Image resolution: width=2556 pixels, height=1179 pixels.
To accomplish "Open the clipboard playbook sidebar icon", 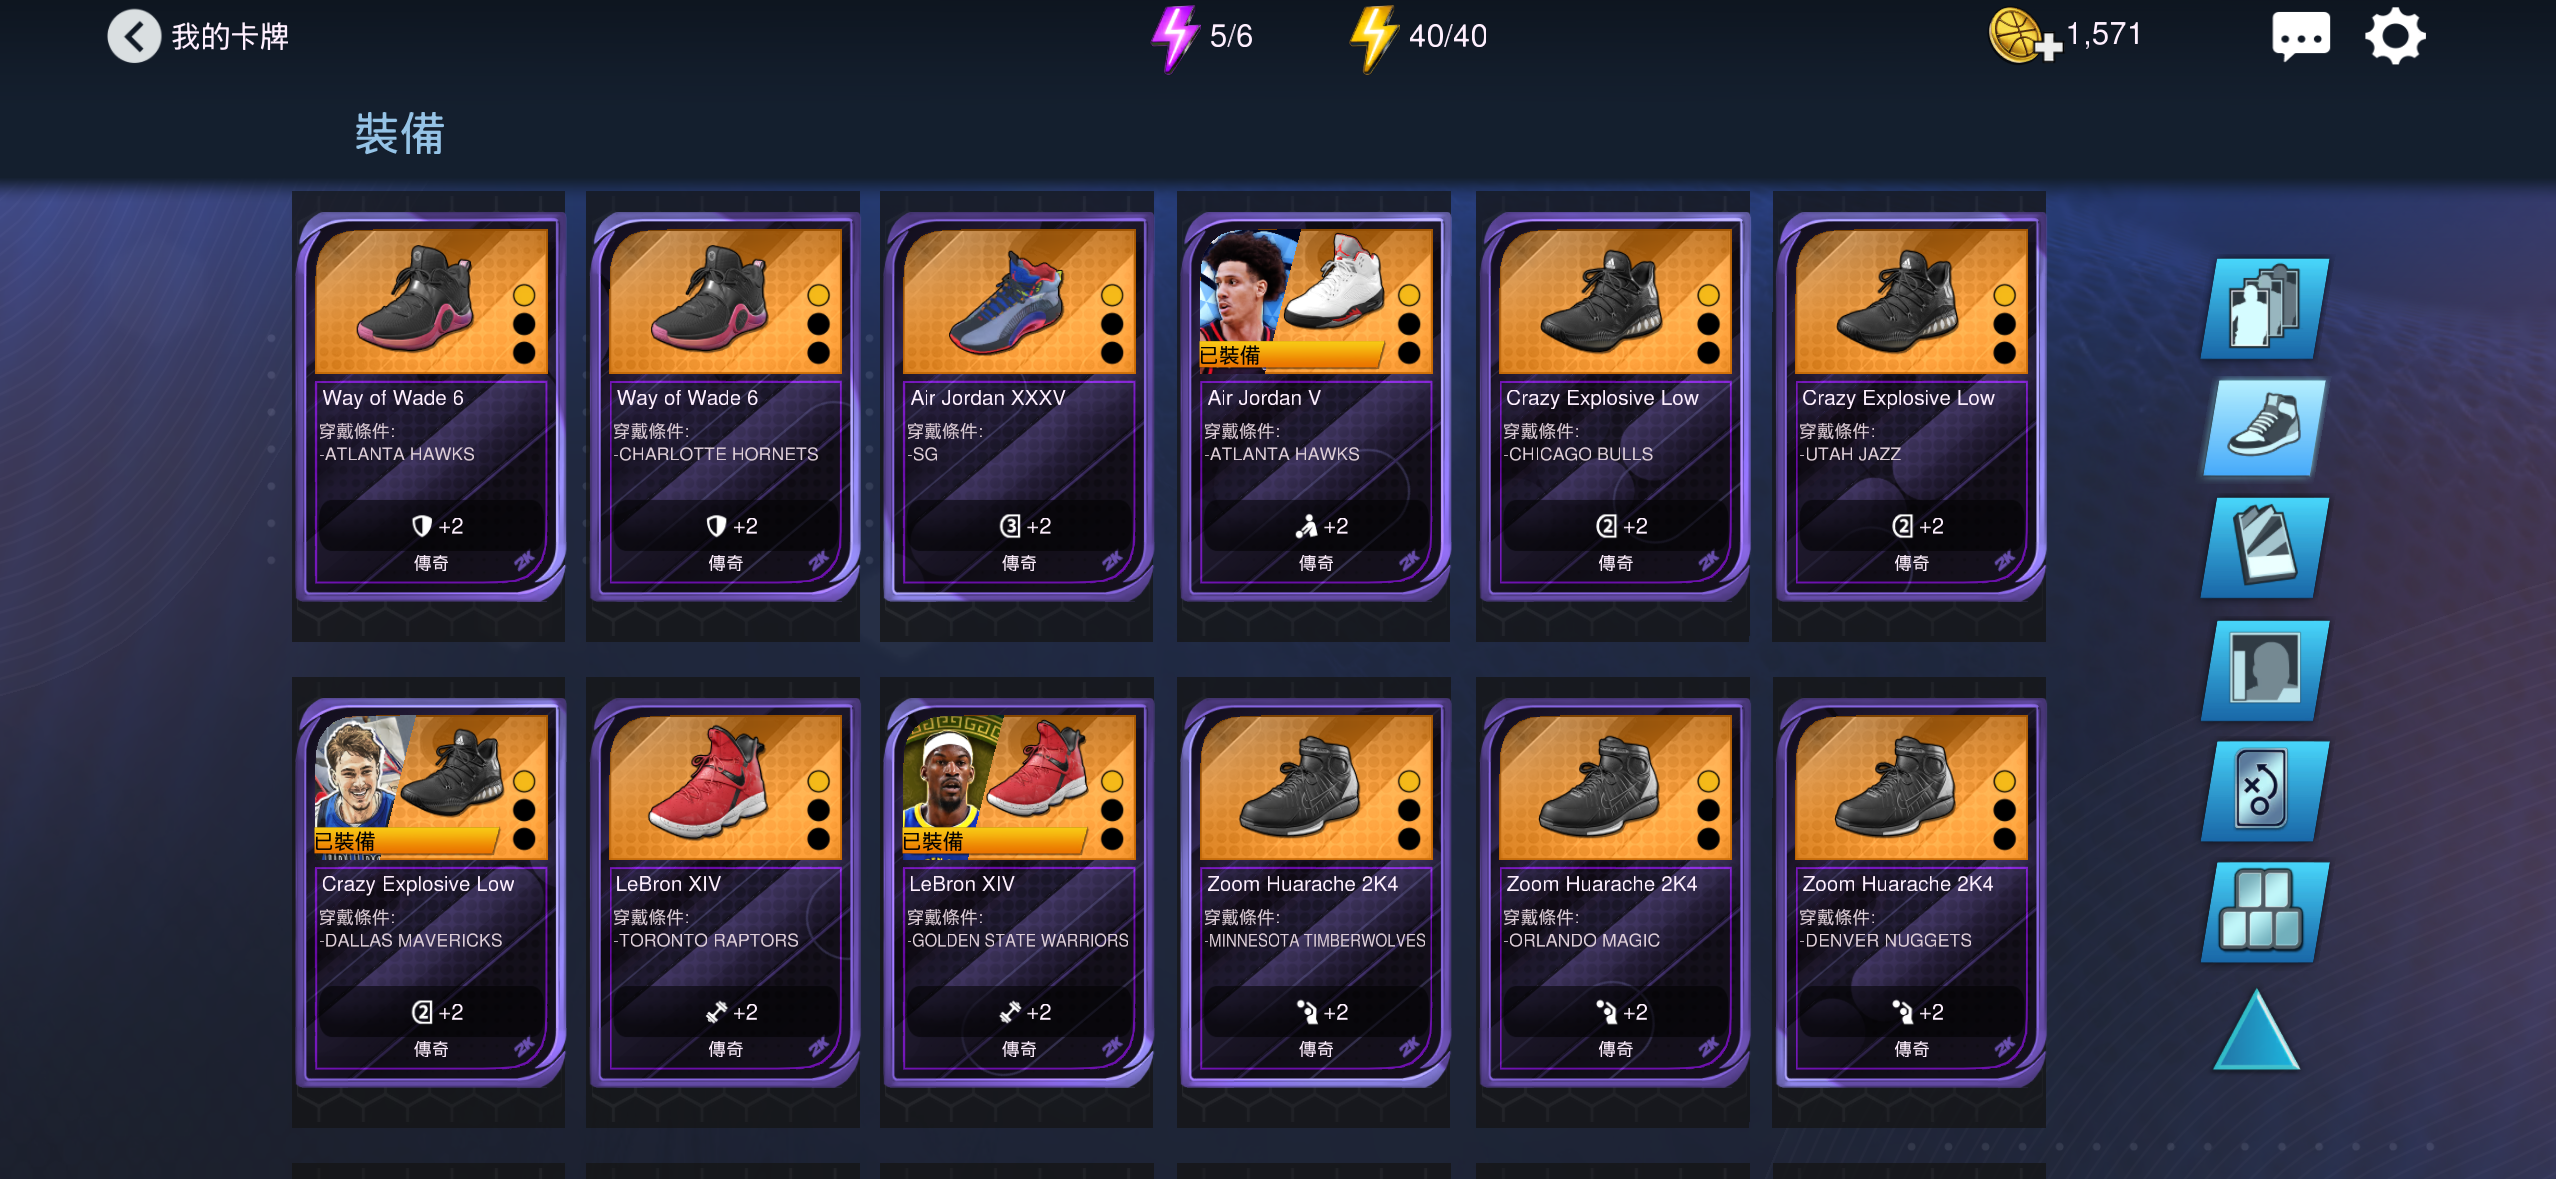I will click(2264, 548).
